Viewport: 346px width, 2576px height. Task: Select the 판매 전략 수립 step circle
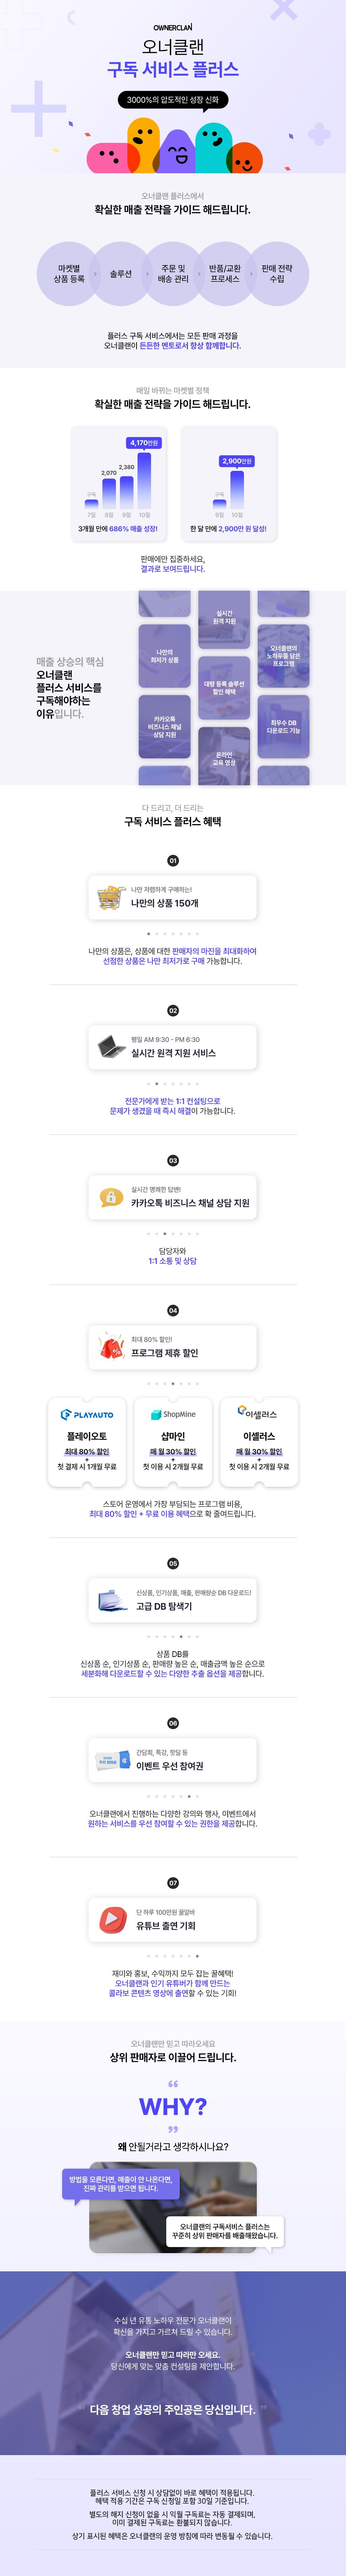click(277, 273)
